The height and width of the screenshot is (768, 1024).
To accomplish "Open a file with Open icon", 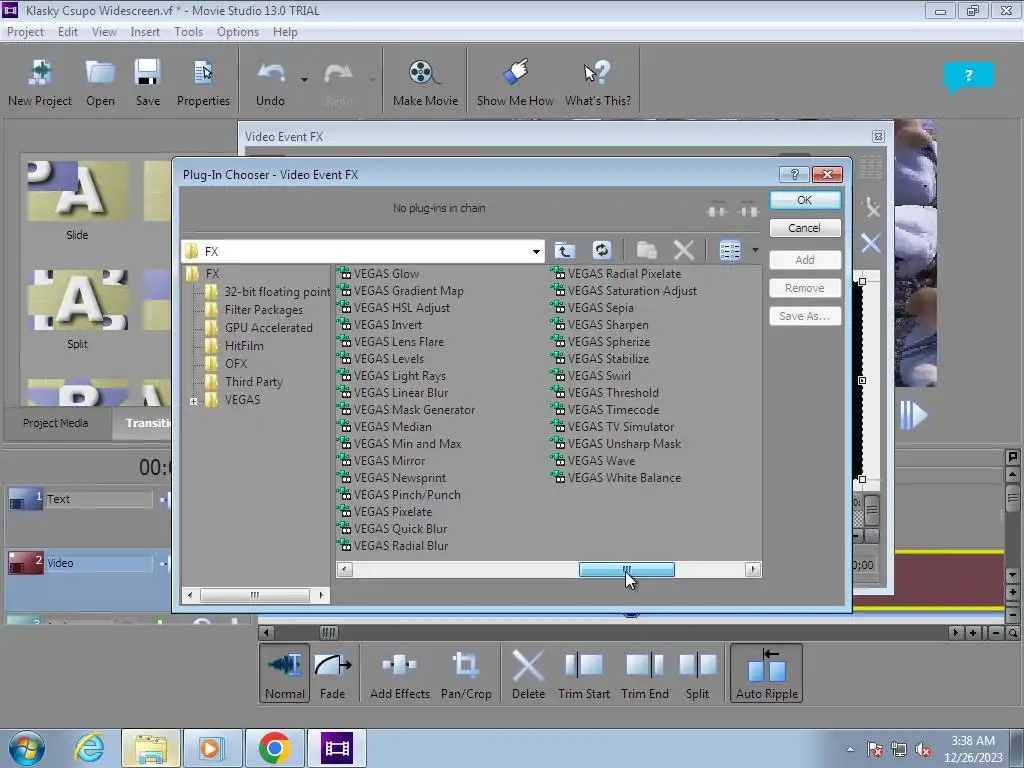I will coord(100,82).
